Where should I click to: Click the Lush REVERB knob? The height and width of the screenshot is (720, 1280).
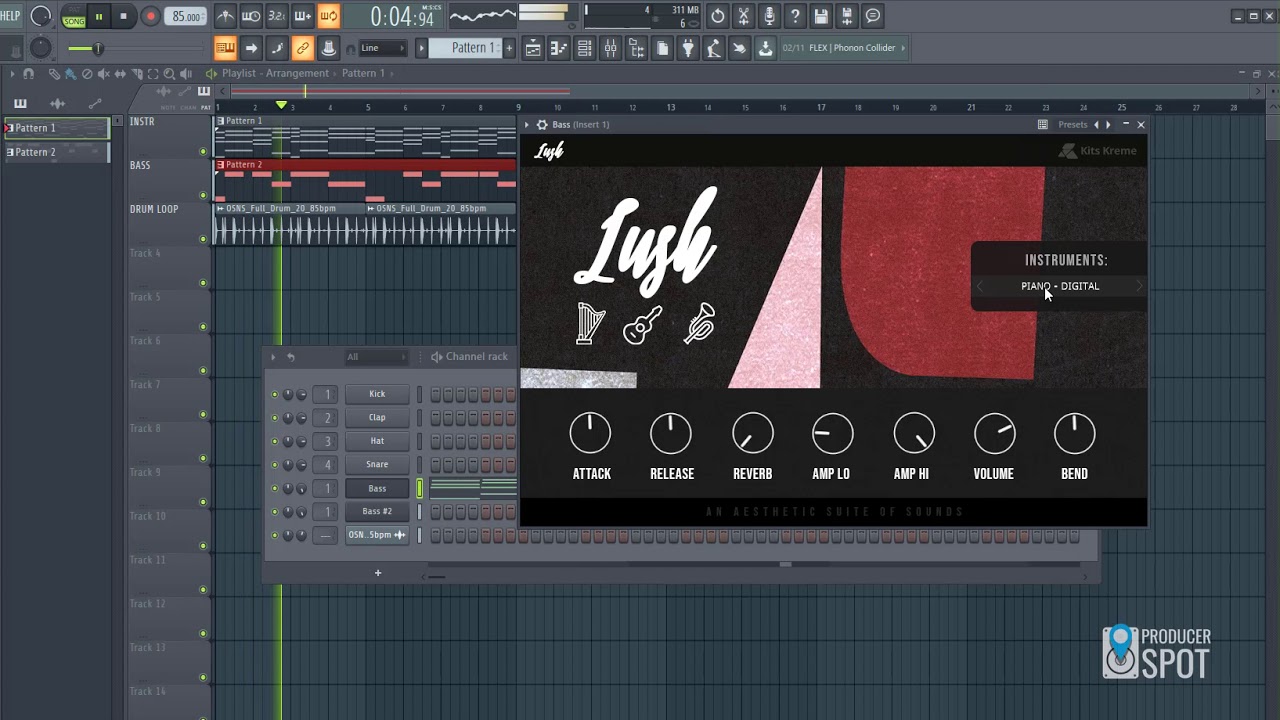pos(752,433)
